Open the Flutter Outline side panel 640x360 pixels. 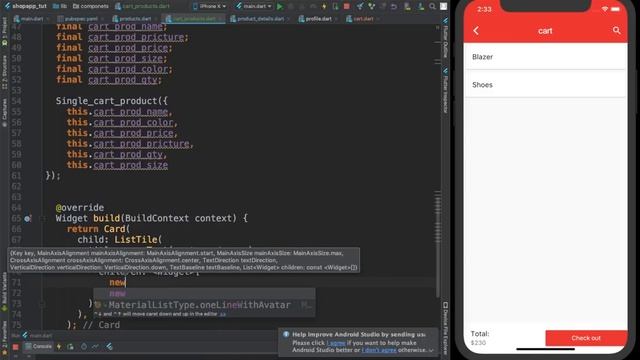[x=445, y=38]
